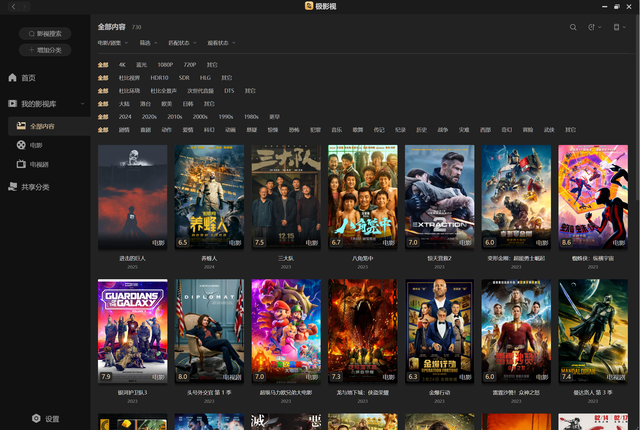Screen dimensions: 640x430
Task: Open the Diplomat series poster
Action: 209,331
